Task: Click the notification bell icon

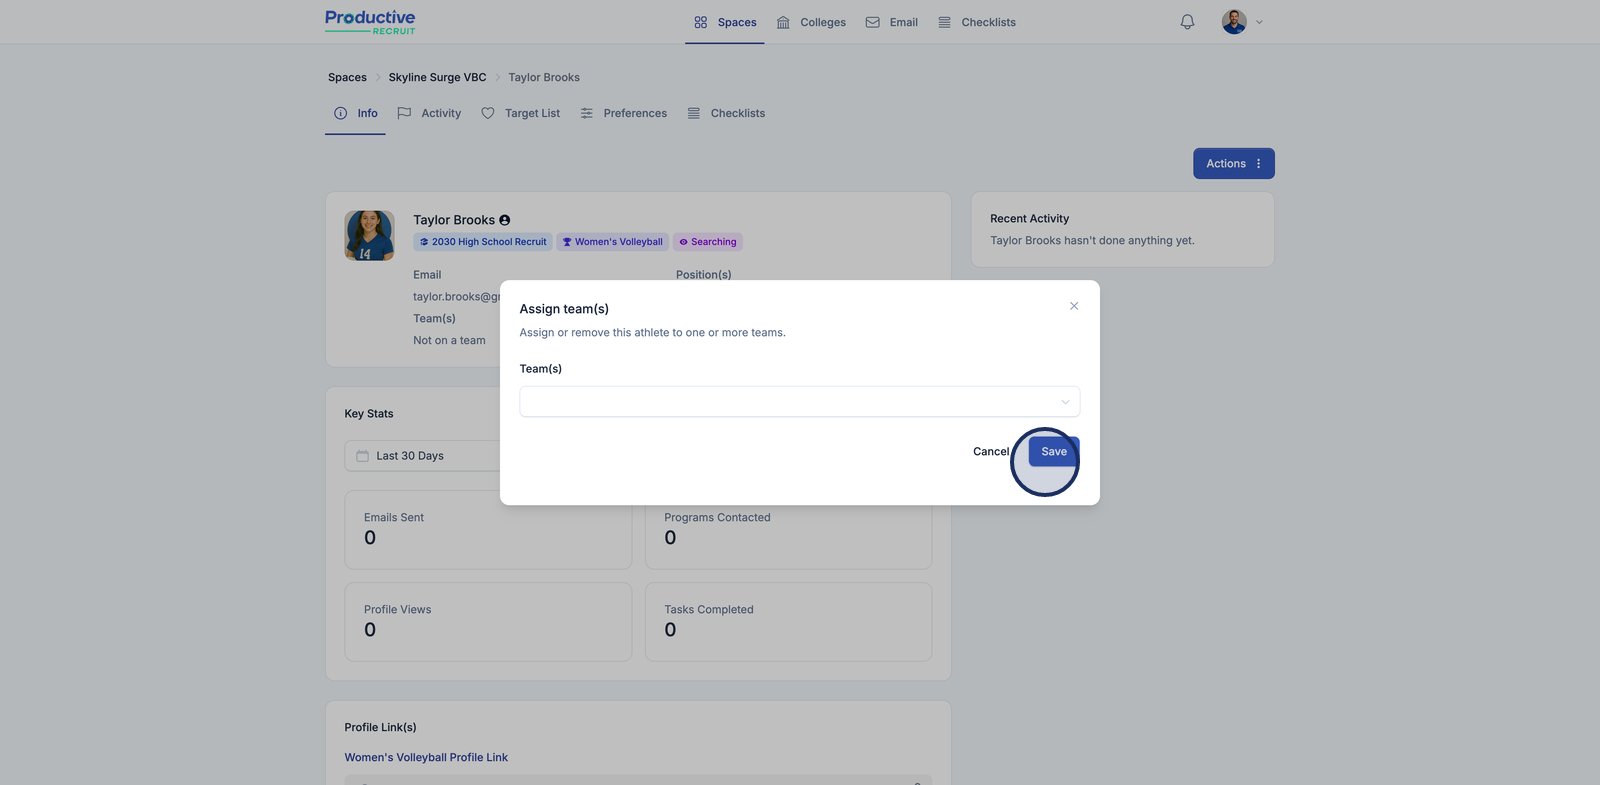Action: click(x=1187, y=22)
